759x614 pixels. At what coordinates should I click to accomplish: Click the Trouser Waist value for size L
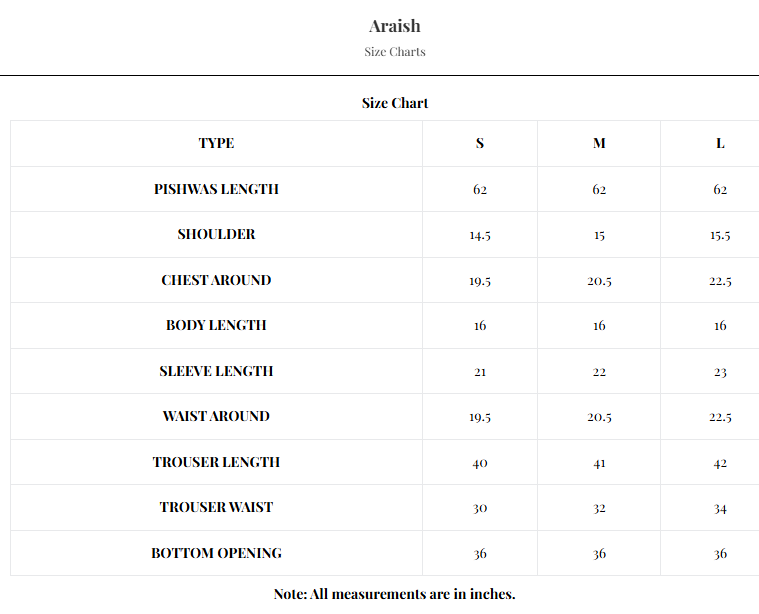720,508
